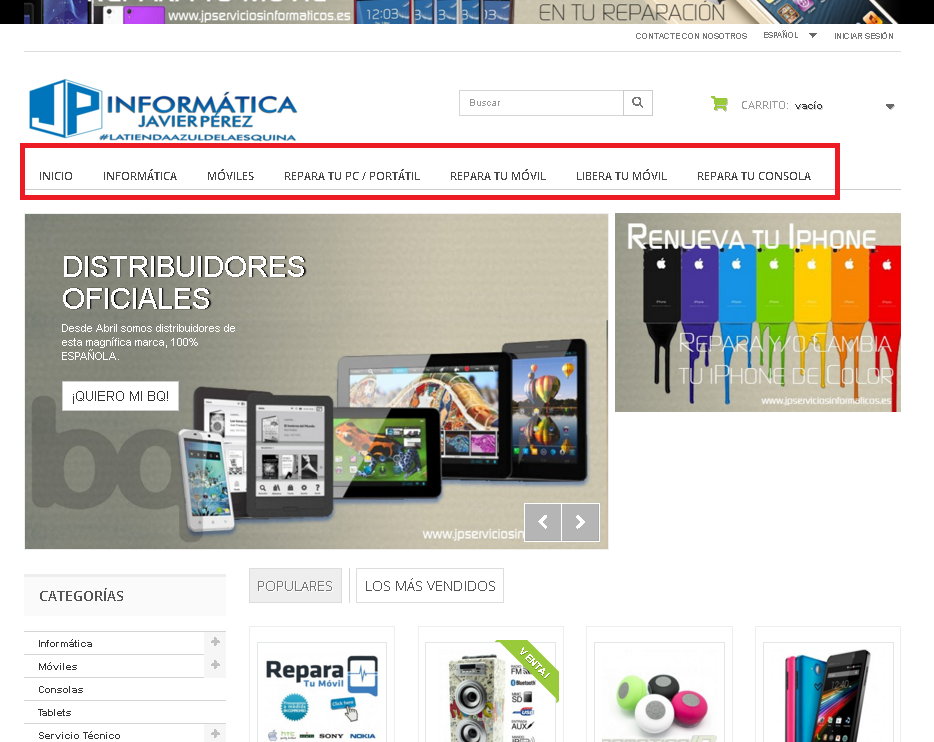Select Repara tu Móvil menu
This screenshot has width=934, height=742.
click(498, 176)
